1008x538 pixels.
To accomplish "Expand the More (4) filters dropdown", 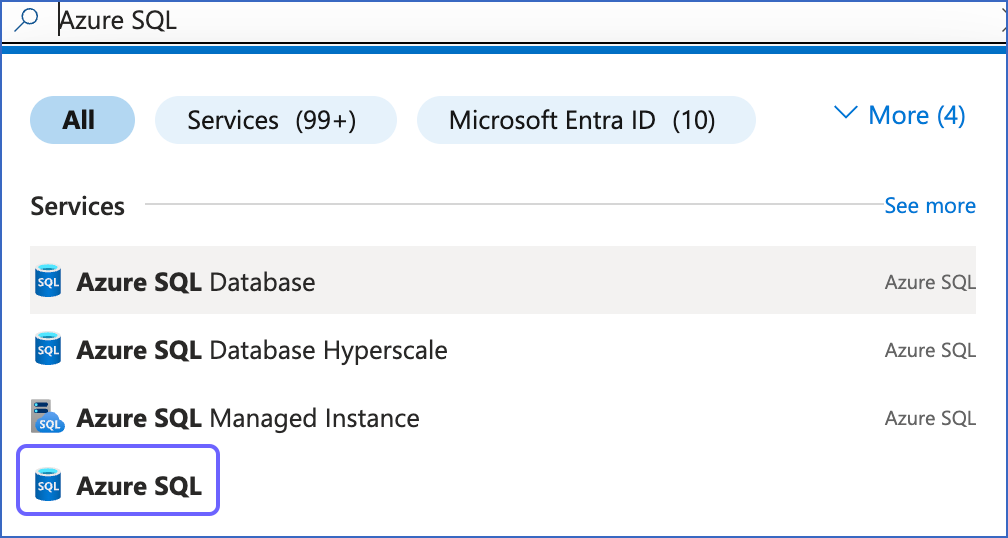I will [x=899, y=116].
